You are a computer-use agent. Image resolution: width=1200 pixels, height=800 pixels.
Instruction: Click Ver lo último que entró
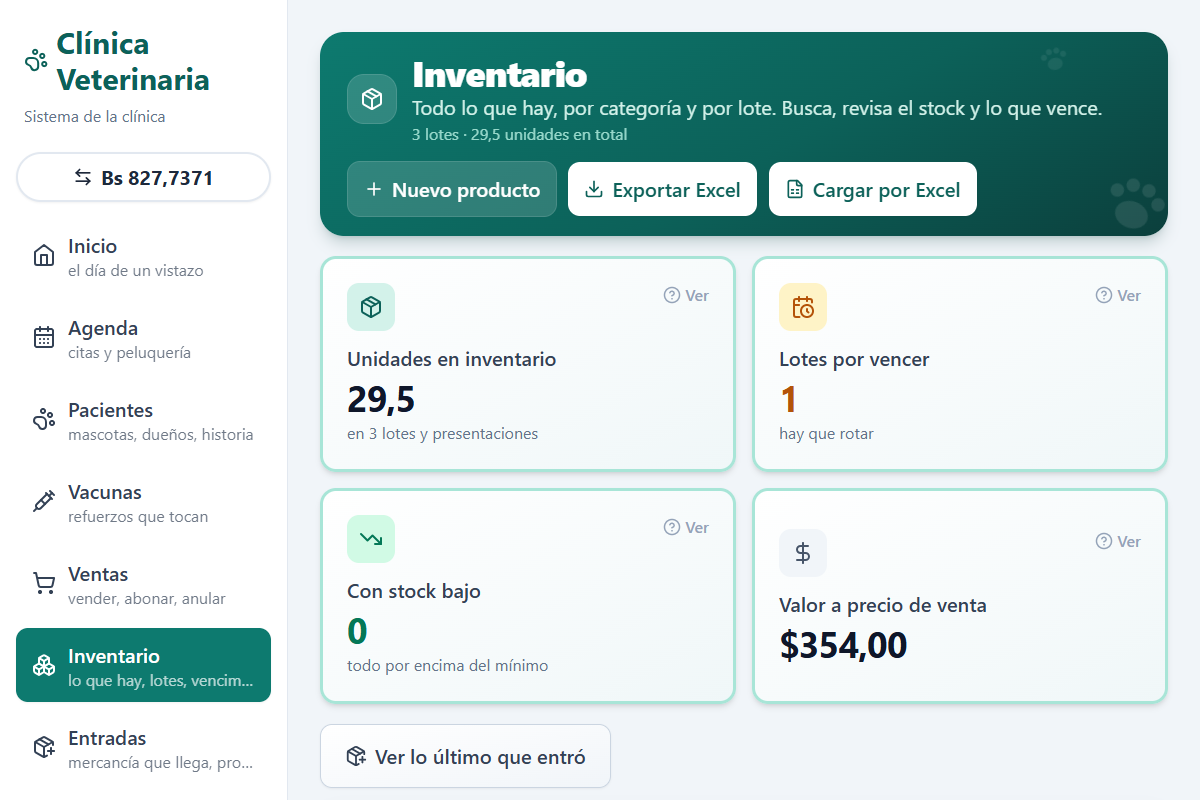[465, 756]
